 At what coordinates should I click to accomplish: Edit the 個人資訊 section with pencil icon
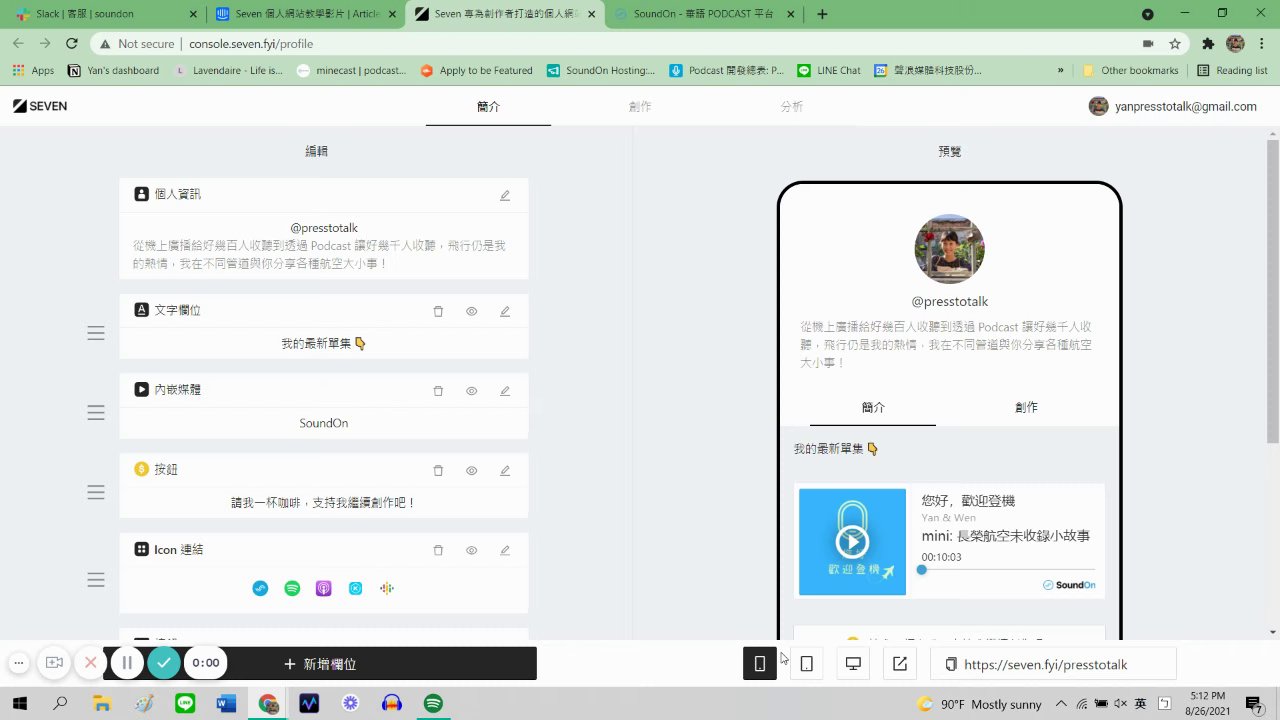tap(505, 195)
